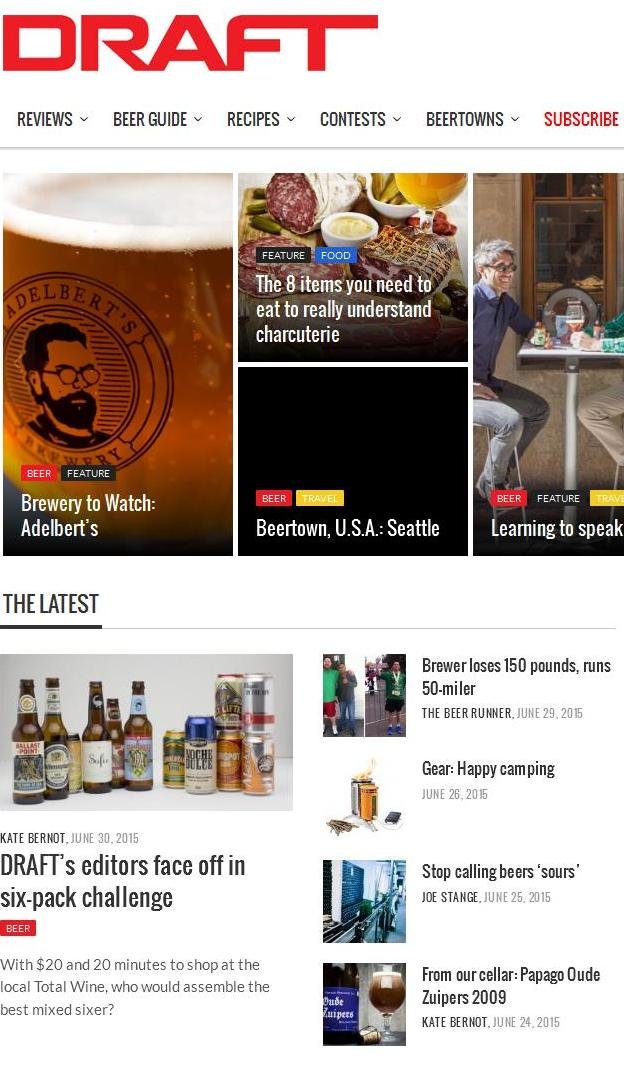The image size is (624, 1067).
Task: Click the red BEER tag under six-pack headline
Action: 18,928
